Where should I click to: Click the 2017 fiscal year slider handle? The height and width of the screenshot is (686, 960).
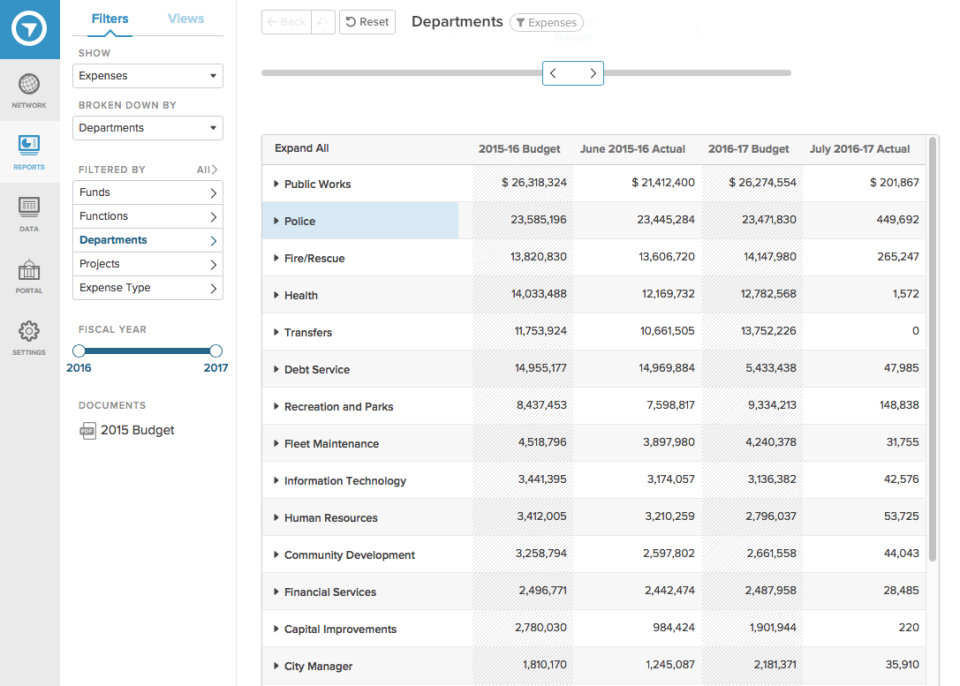tap(216, 351)
